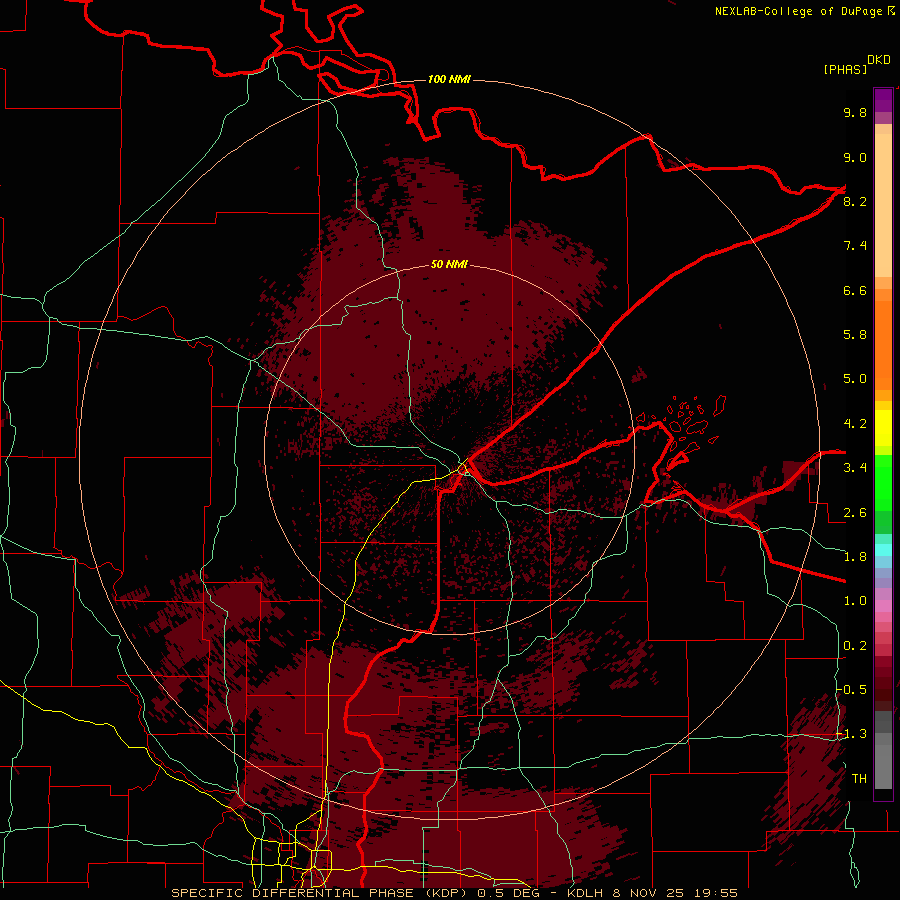Pick the light peach segment of the color bar
Screen dimensions: 900x900
pos(883,205)
